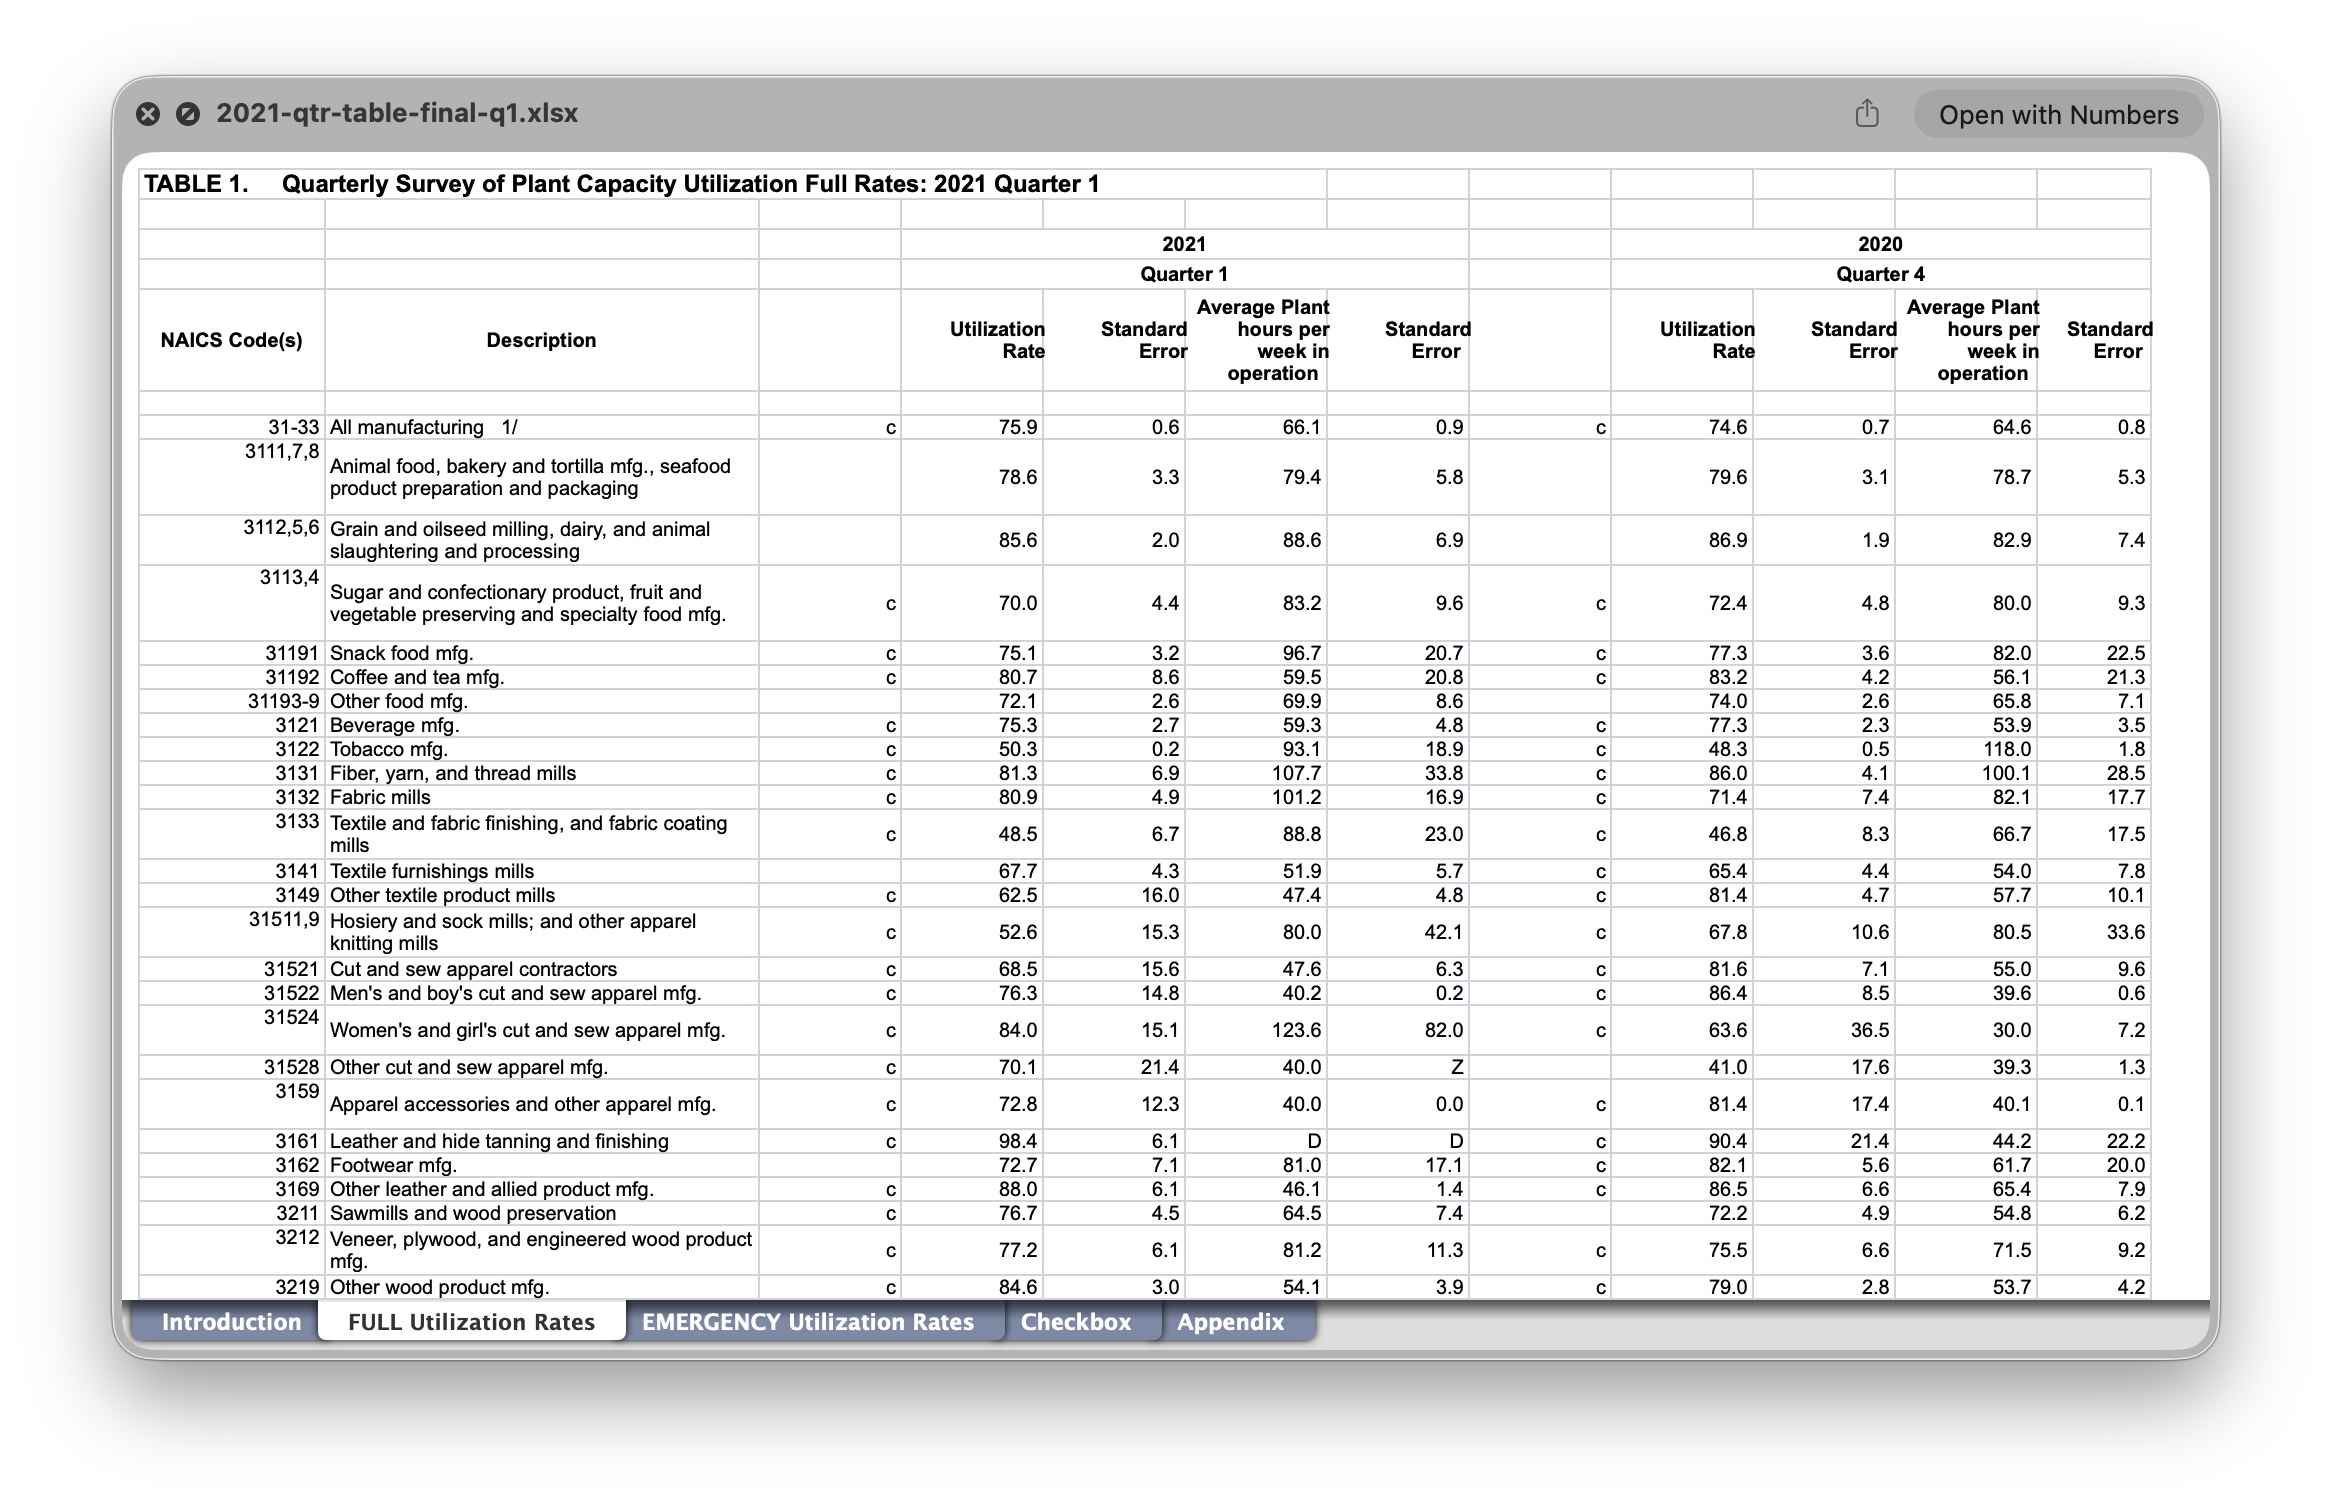Image resolution: width=2332 pixels, height=1508 pixels.
Task: Switch to the Checkbox sheet tab
Action: 1076,1322
